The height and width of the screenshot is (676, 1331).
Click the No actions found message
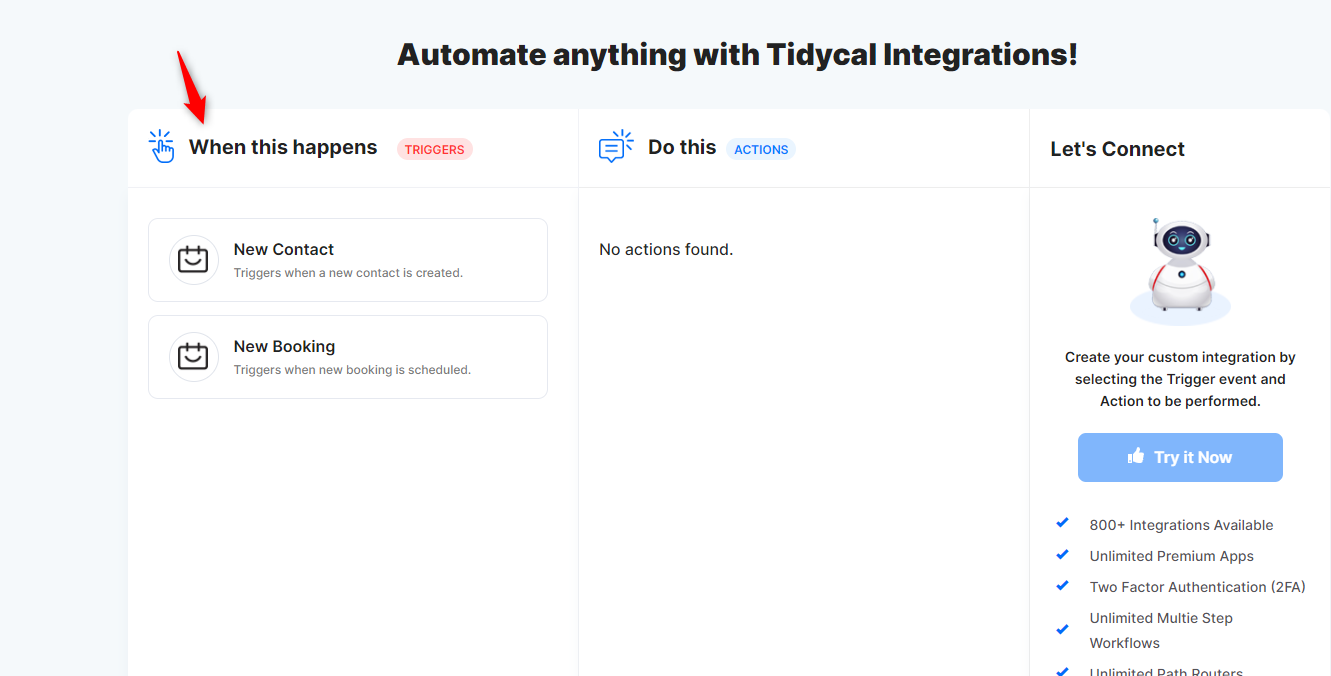click(666, 249)
